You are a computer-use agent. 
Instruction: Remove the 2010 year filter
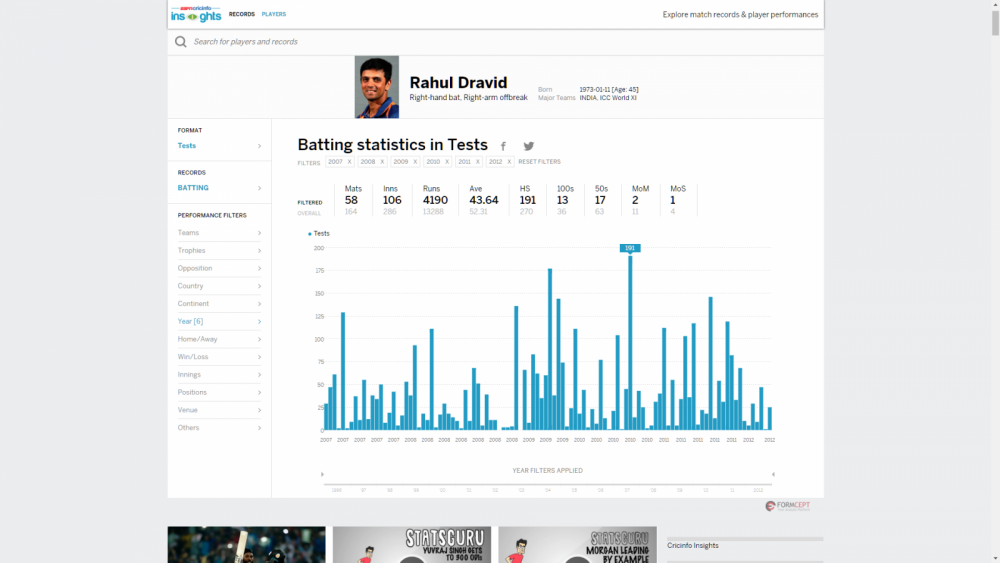(x=447, y=162)
